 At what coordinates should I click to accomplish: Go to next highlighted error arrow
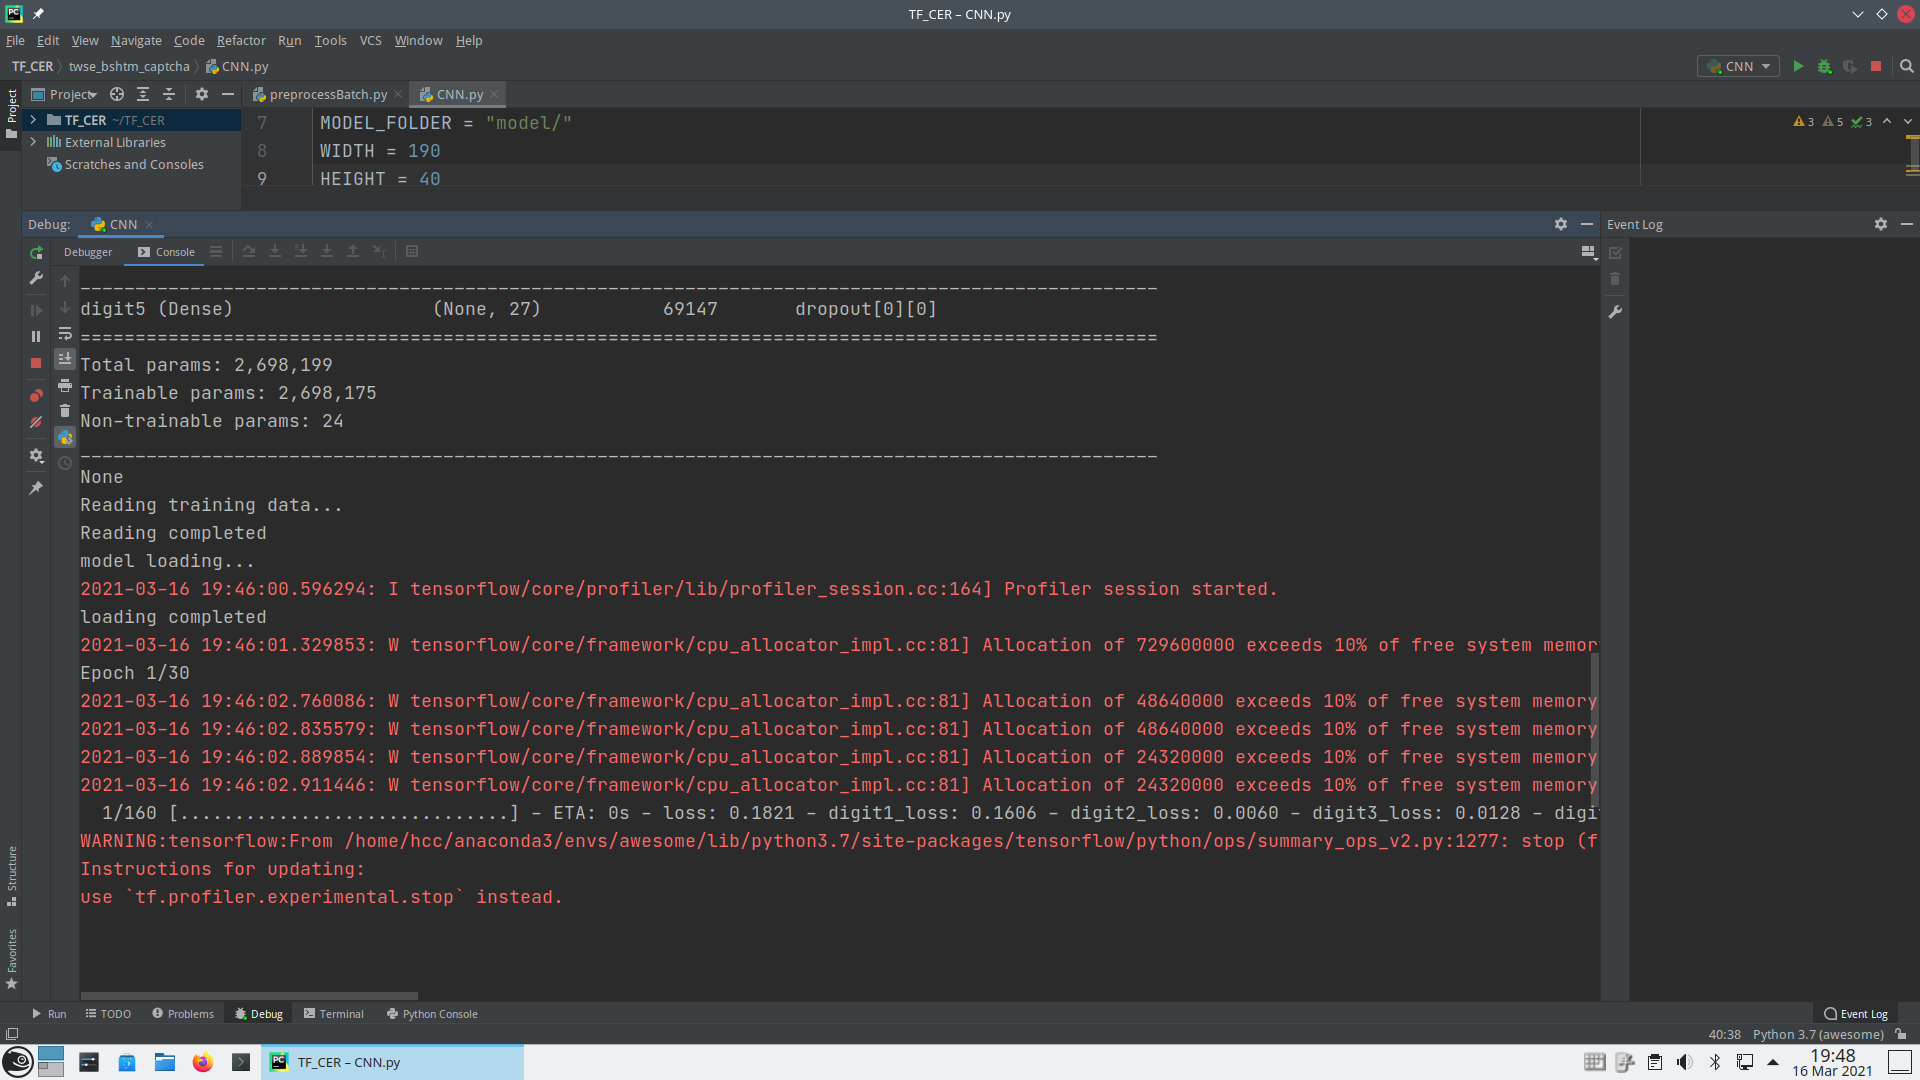[1908, 121]
